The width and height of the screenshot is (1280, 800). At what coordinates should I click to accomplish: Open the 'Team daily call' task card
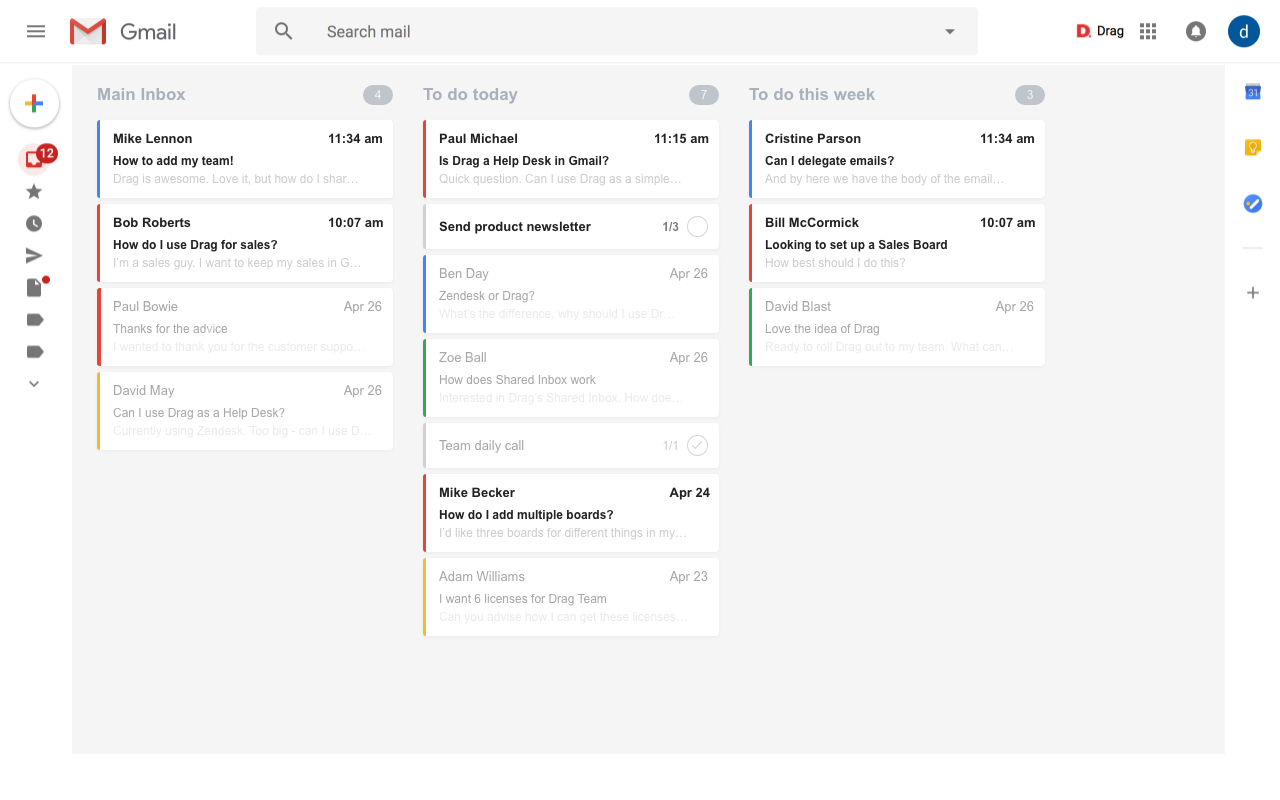(x=571, y=446)
